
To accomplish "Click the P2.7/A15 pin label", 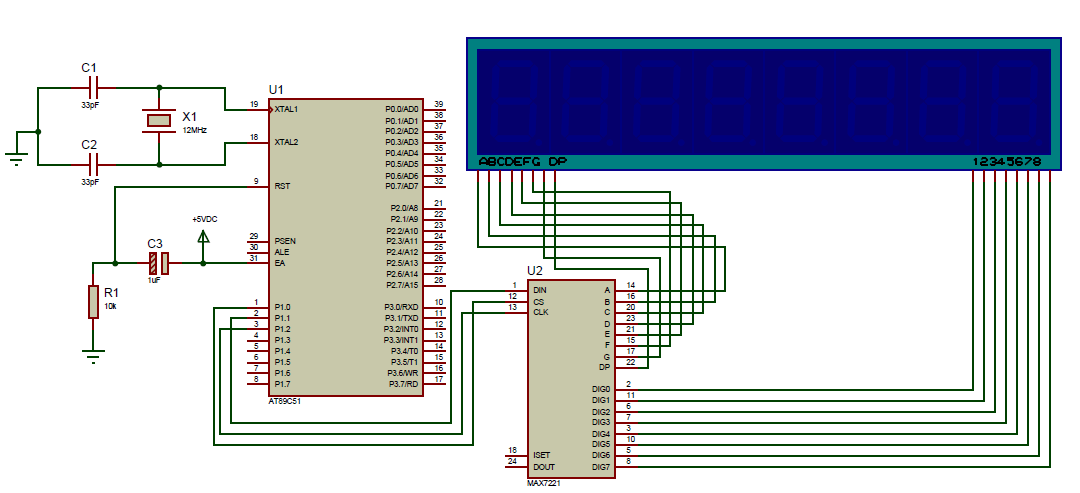I will pos(401,285).
